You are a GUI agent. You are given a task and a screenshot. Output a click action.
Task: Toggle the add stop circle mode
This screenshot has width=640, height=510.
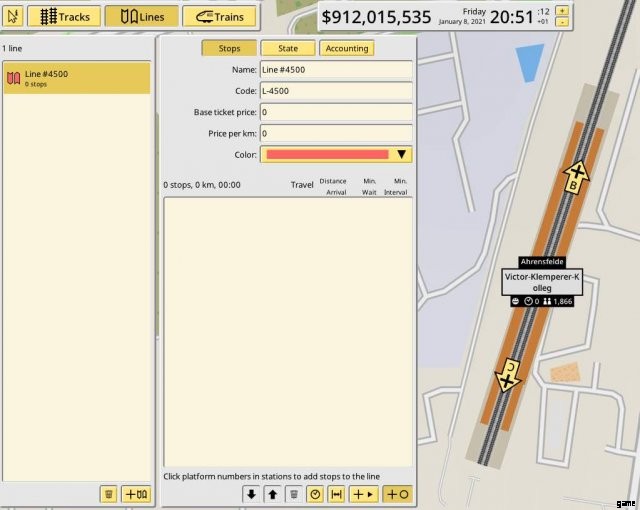397,494
